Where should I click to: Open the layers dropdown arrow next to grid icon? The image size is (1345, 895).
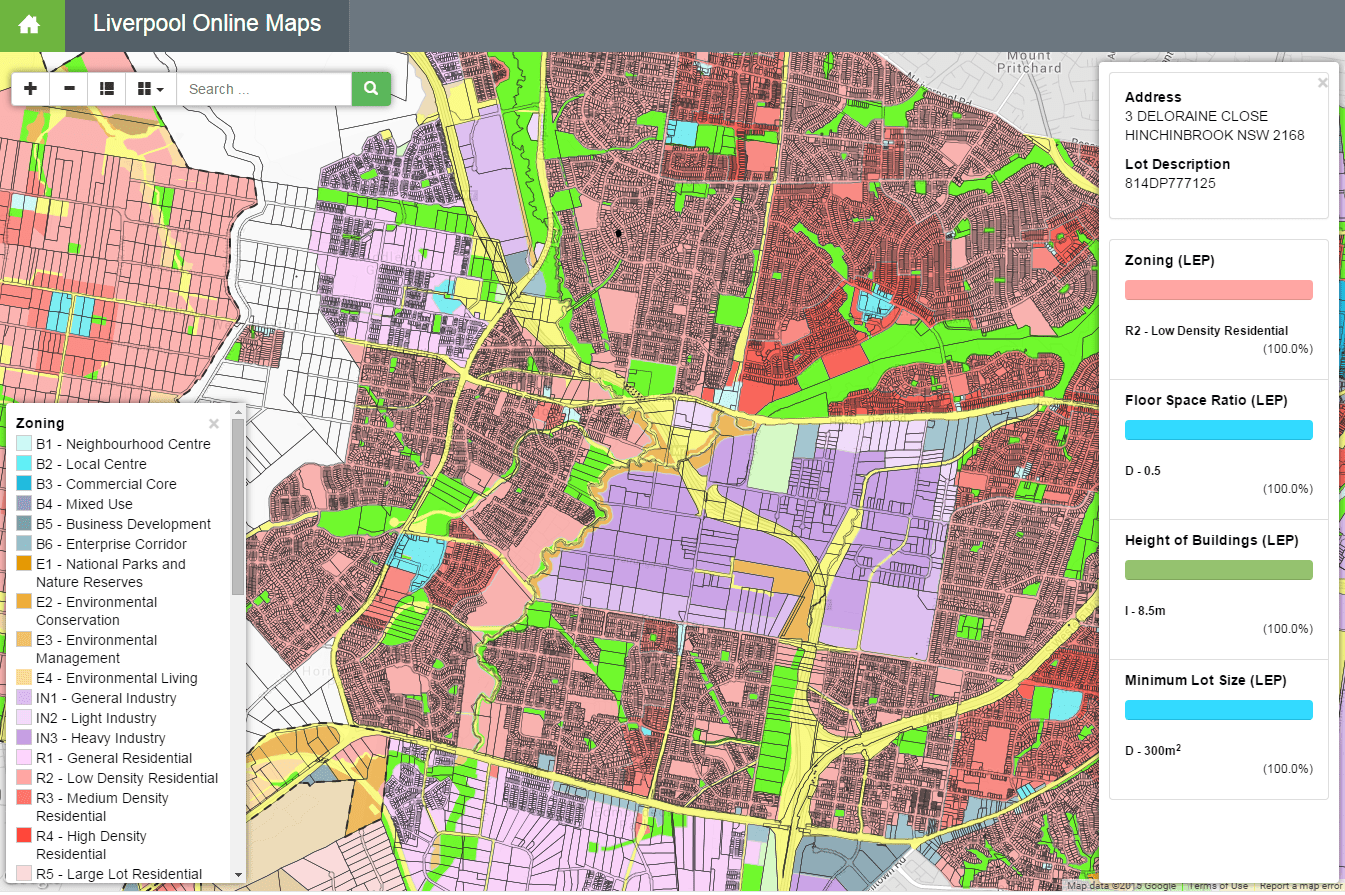[x=159, y=88]
